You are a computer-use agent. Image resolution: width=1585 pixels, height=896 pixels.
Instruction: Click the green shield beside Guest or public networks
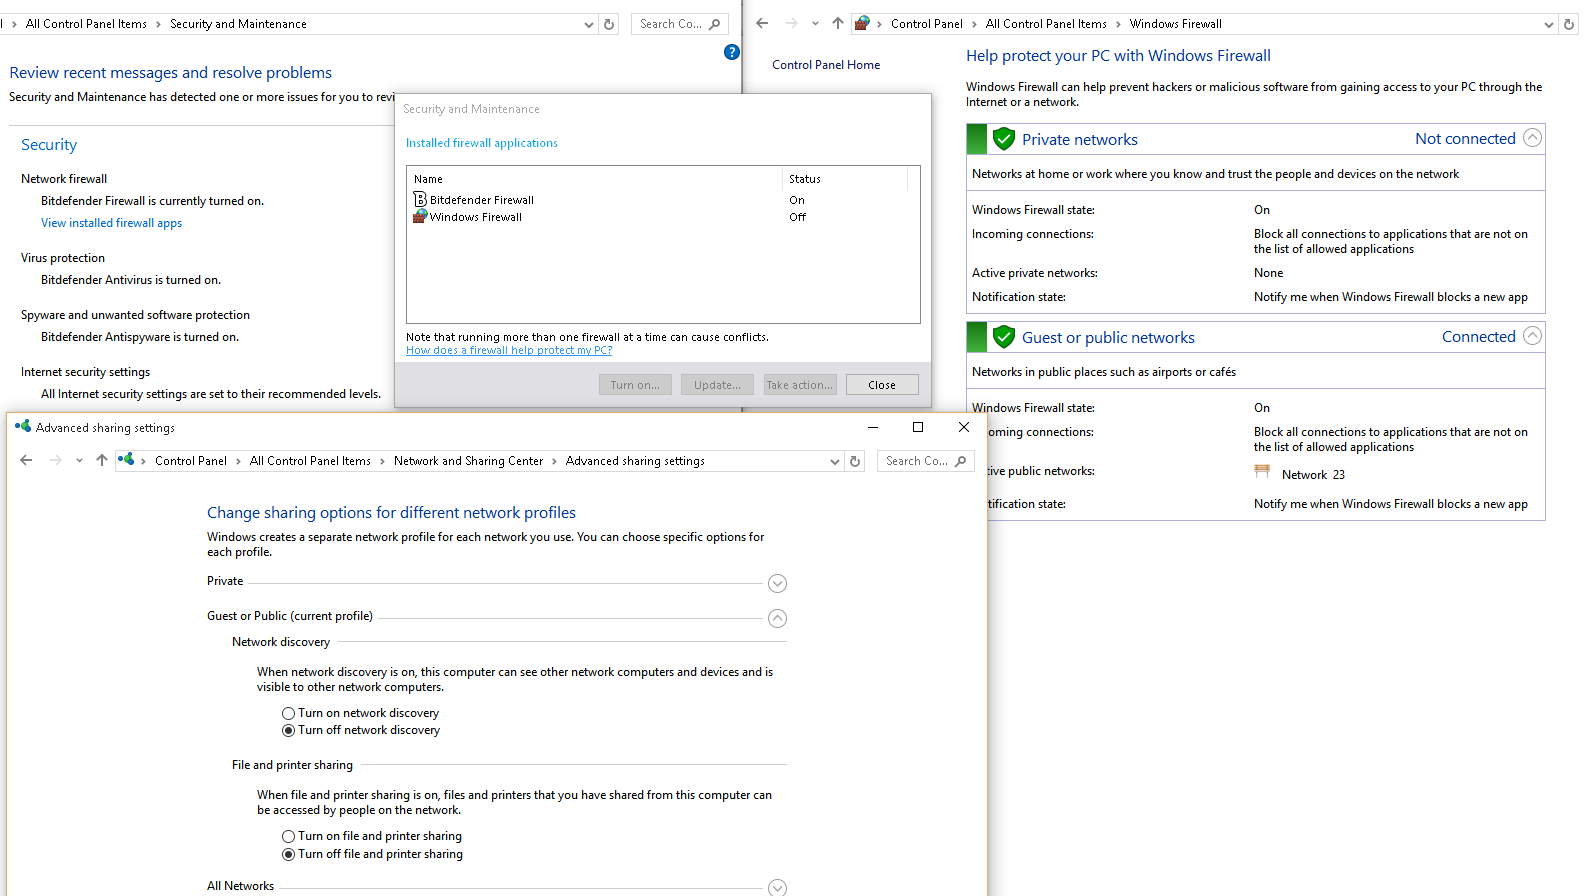tap(1004, 337)
